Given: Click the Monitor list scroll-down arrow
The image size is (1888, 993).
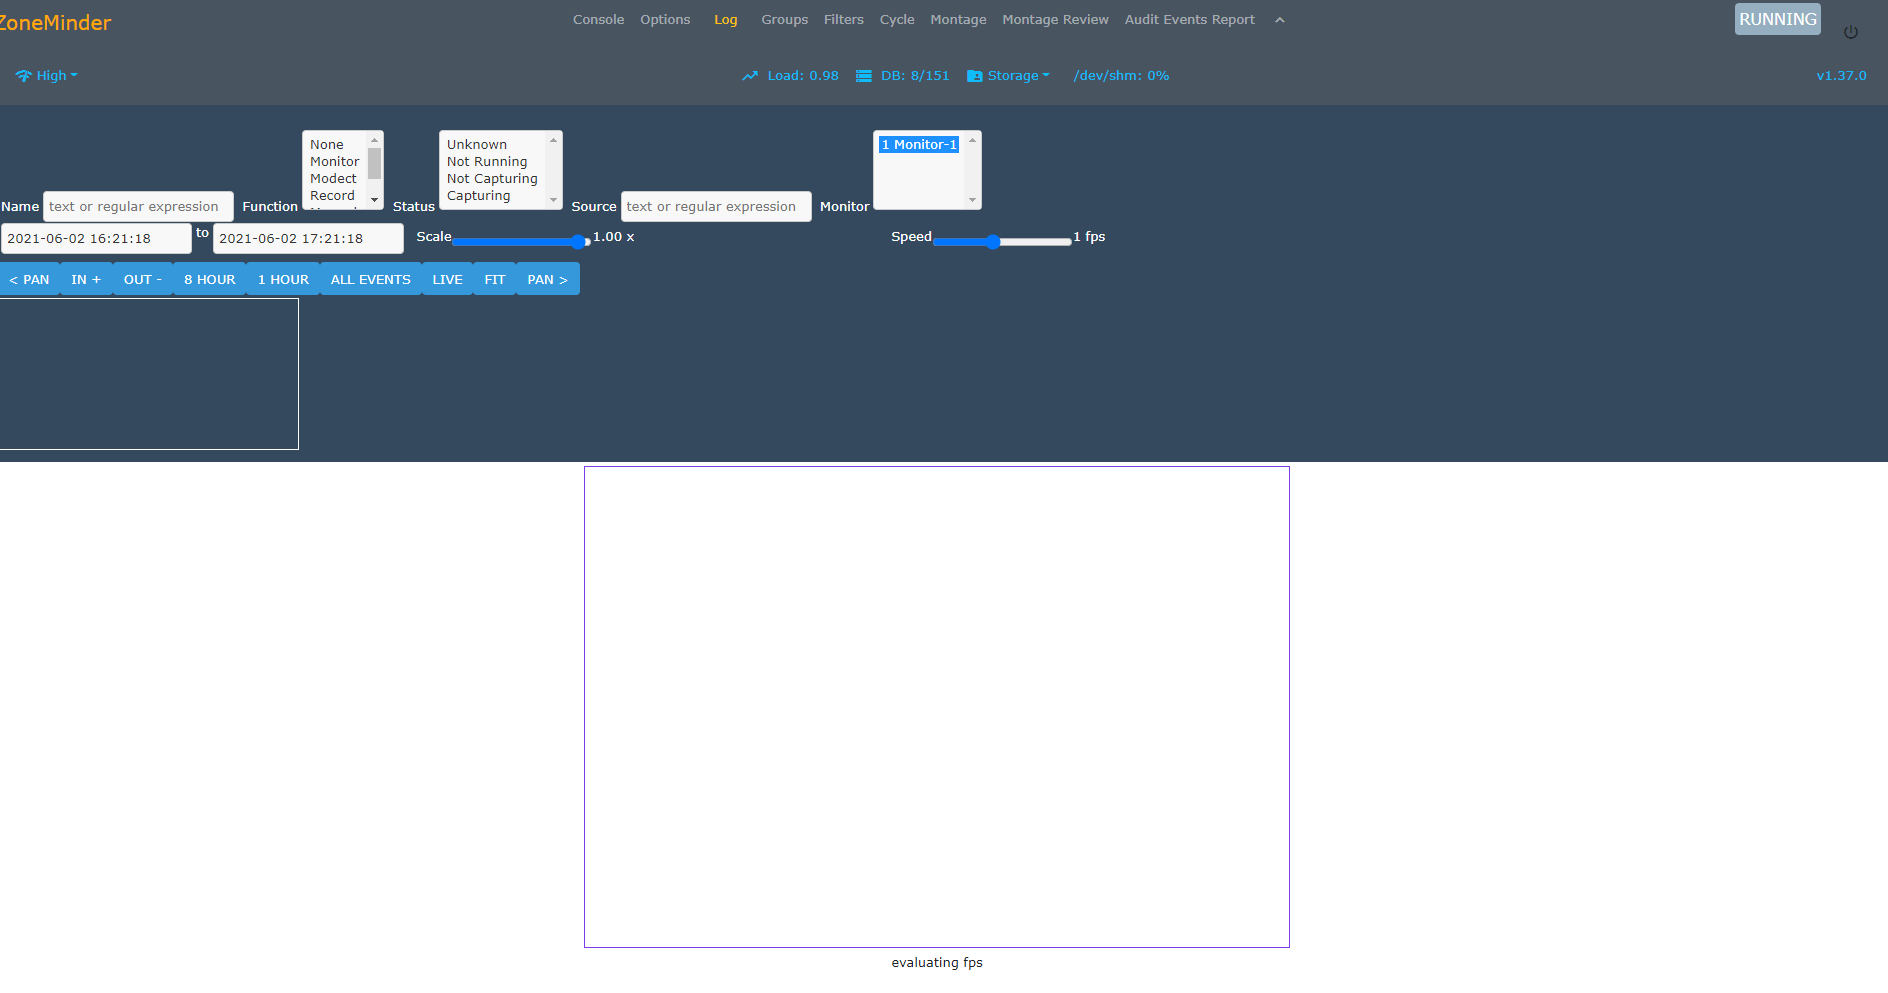Looking at the screenshot, I should 972,200.
